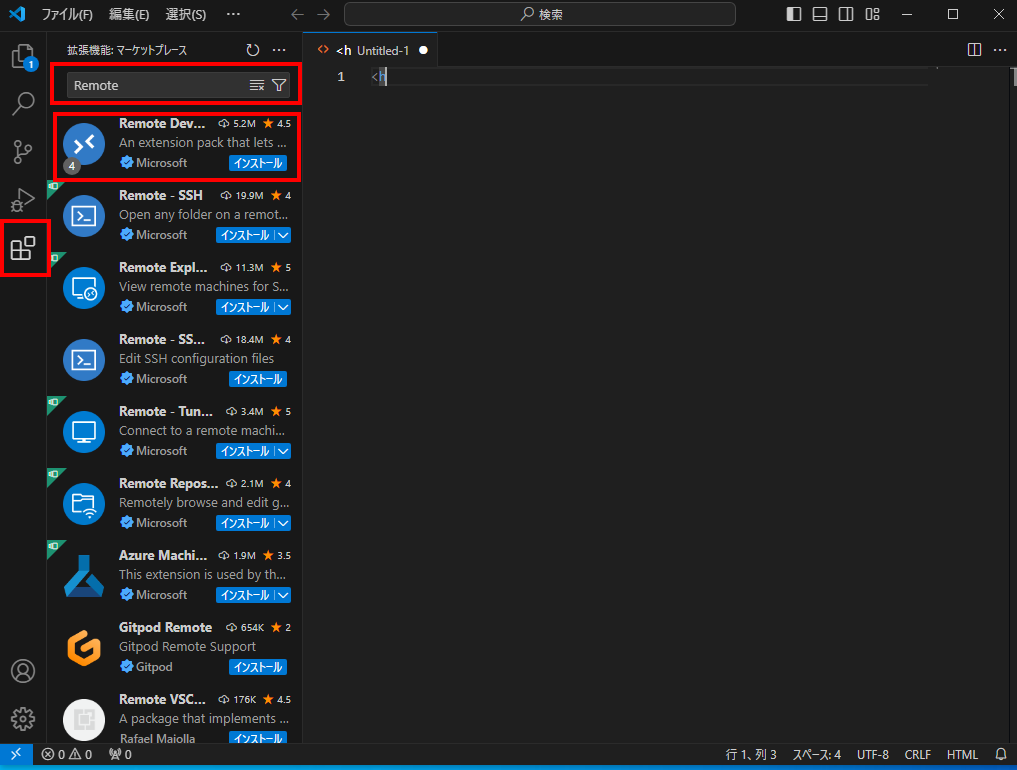This screenshot has height=770, width=1017.
Task: Open the Search view in activity bar
Action: 23,104
